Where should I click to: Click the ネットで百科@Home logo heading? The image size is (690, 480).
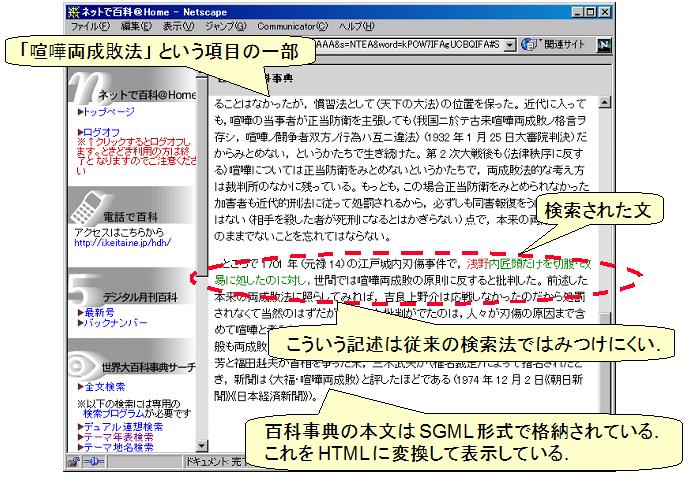[147, 95]
